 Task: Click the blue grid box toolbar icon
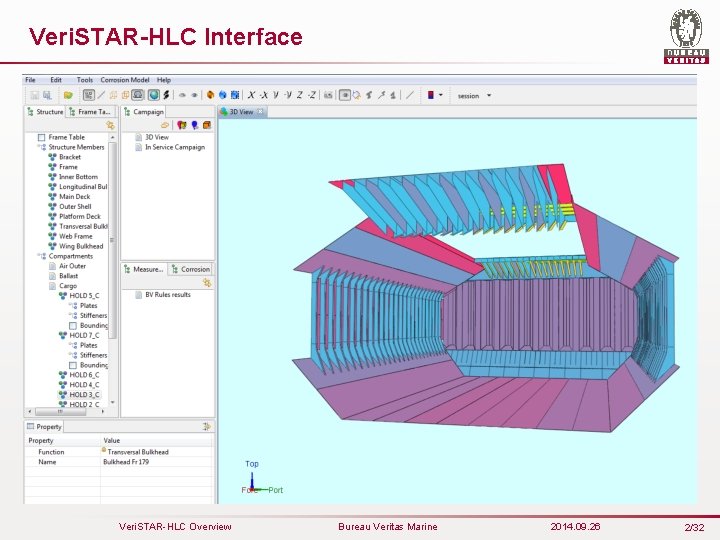(x=235, y=95)
